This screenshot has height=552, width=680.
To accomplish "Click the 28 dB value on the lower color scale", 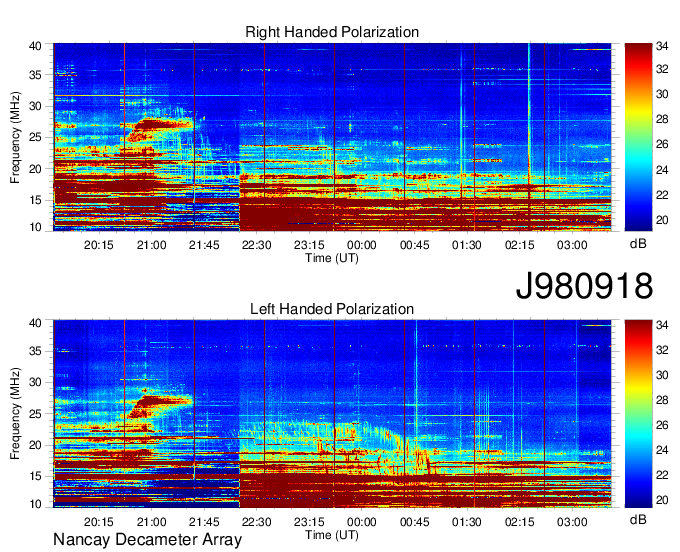I will click(x=662, y=400).
